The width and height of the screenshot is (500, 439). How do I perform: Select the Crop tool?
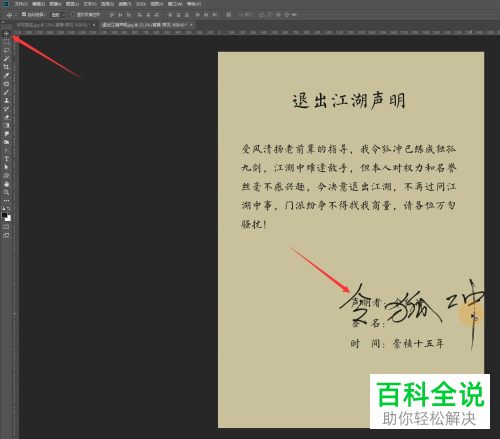tap(6, 67)
